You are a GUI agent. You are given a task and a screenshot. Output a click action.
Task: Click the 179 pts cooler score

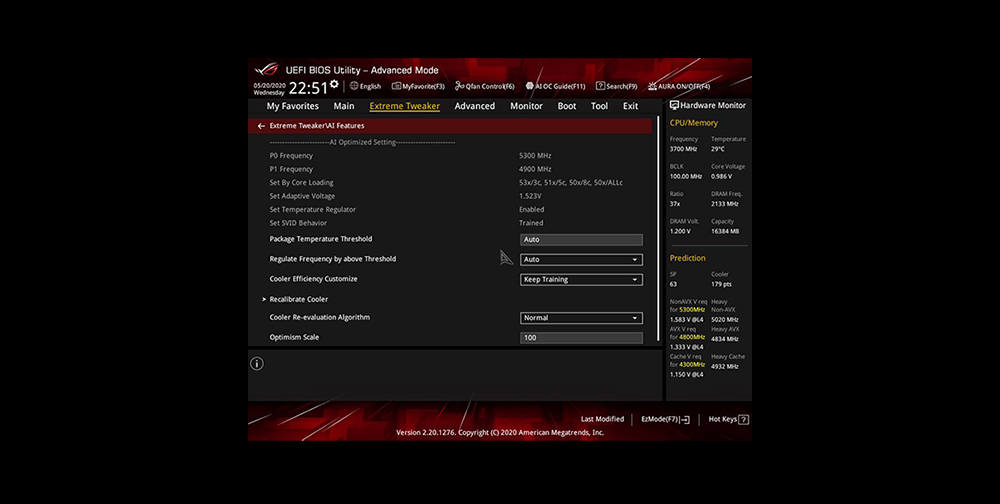(721, 284)
